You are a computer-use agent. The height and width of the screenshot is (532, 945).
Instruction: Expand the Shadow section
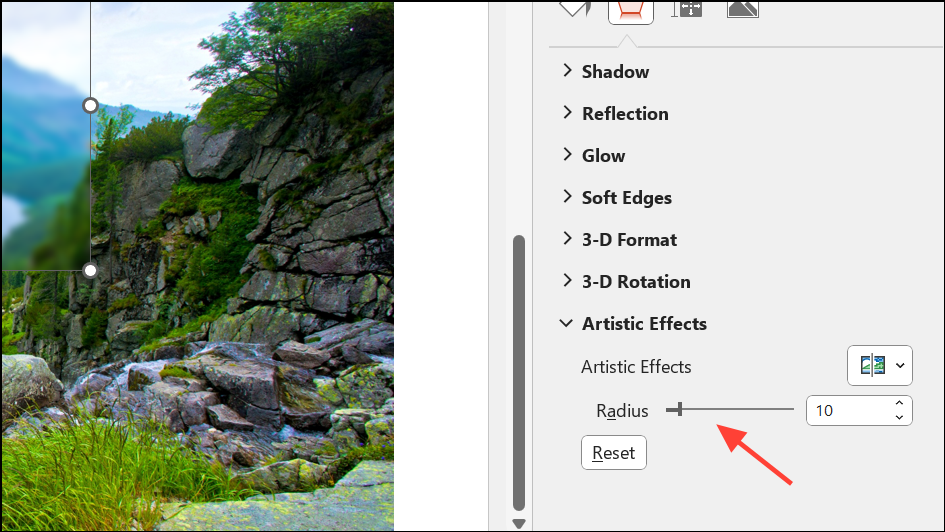point(606,71)
